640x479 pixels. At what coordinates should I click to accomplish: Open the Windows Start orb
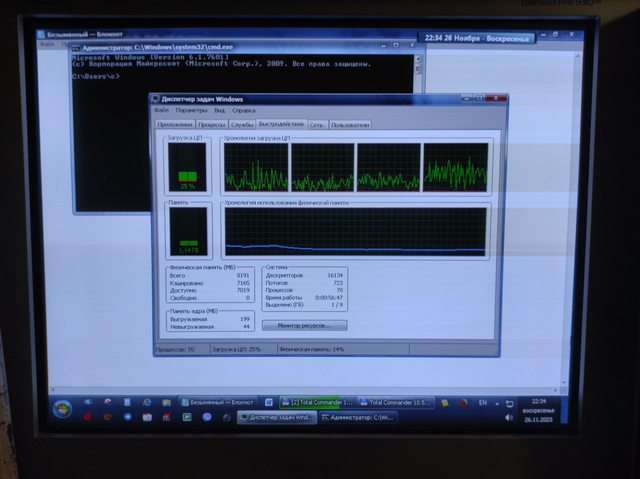[62, 409]
